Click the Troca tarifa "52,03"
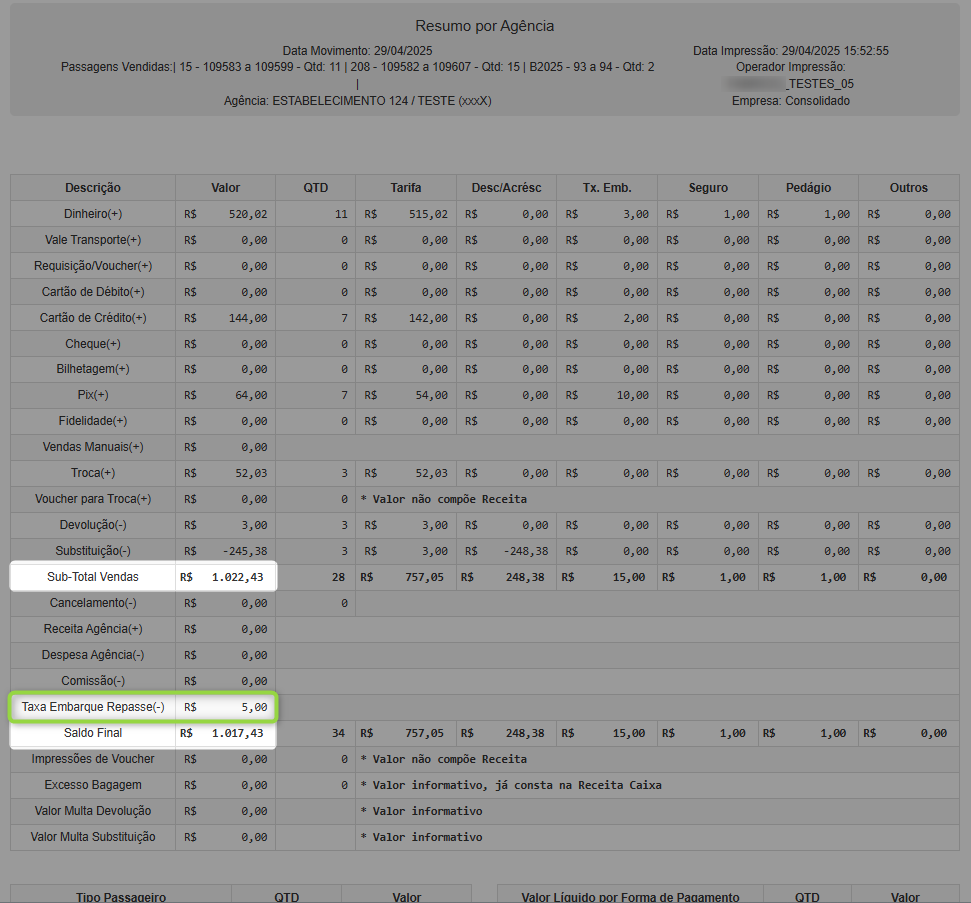This screenshot has width=971, height=903. click(431, 473)
